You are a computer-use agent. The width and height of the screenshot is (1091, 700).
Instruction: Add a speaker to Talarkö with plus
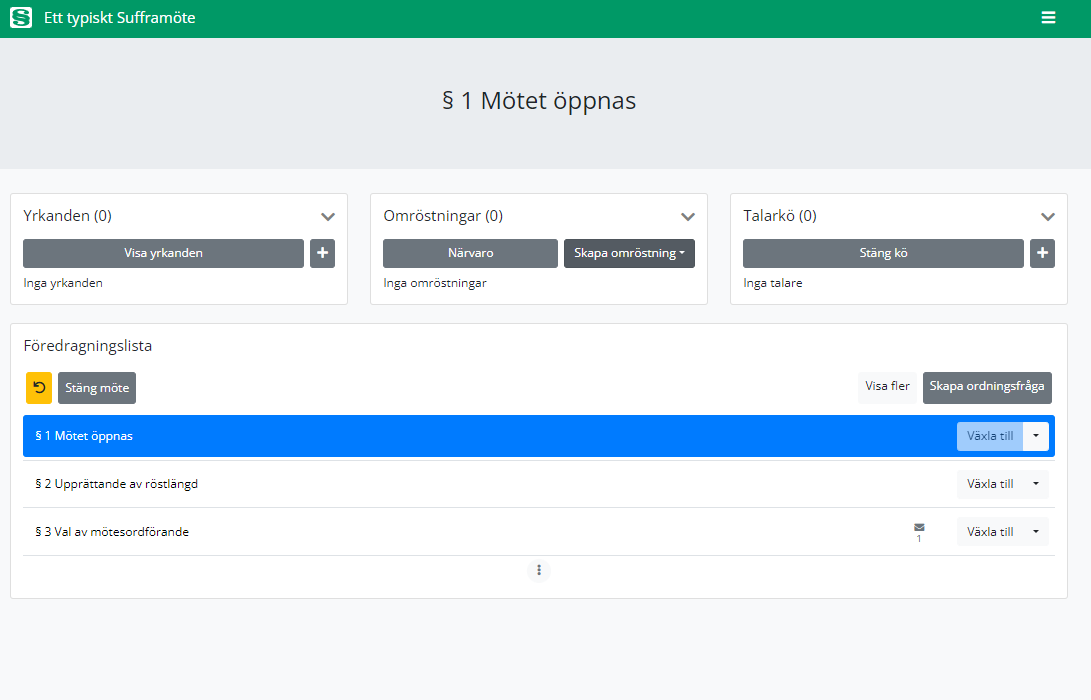pos(1042,253)
